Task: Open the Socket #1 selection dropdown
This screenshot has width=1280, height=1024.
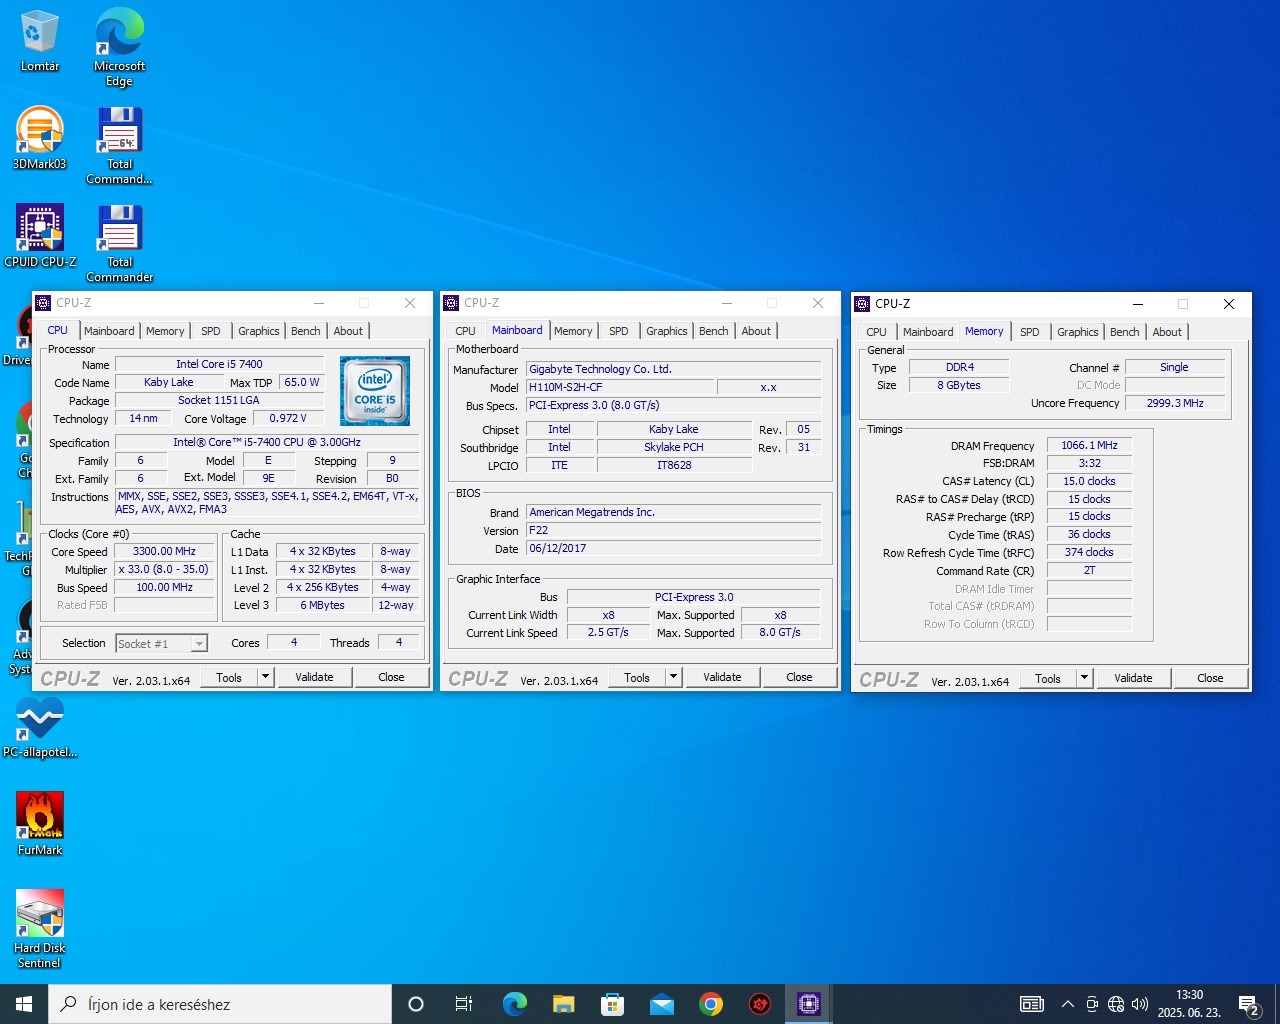Action: [161, 643]
